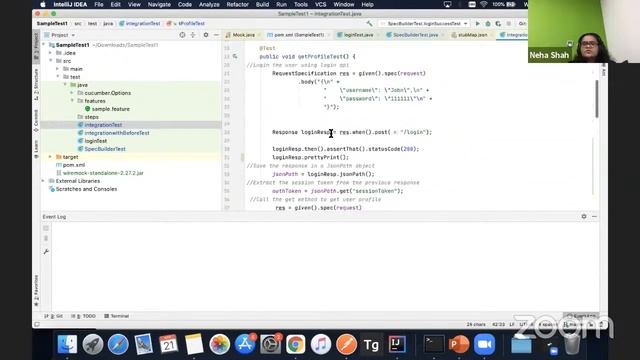
Task: Start debugging with the Debug bug icon
Action: point(488,24)
